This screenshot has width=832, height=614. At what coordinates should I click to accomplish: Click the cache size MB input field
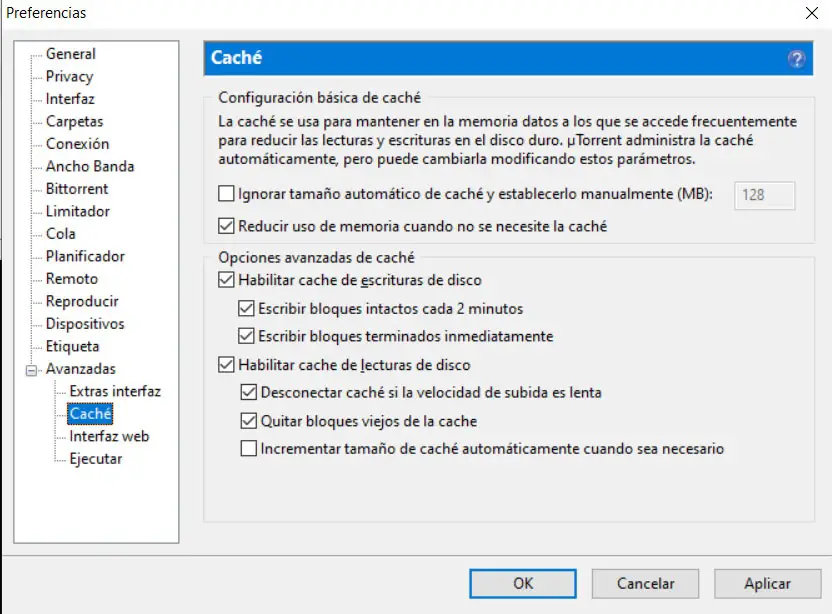coord(765,195)
